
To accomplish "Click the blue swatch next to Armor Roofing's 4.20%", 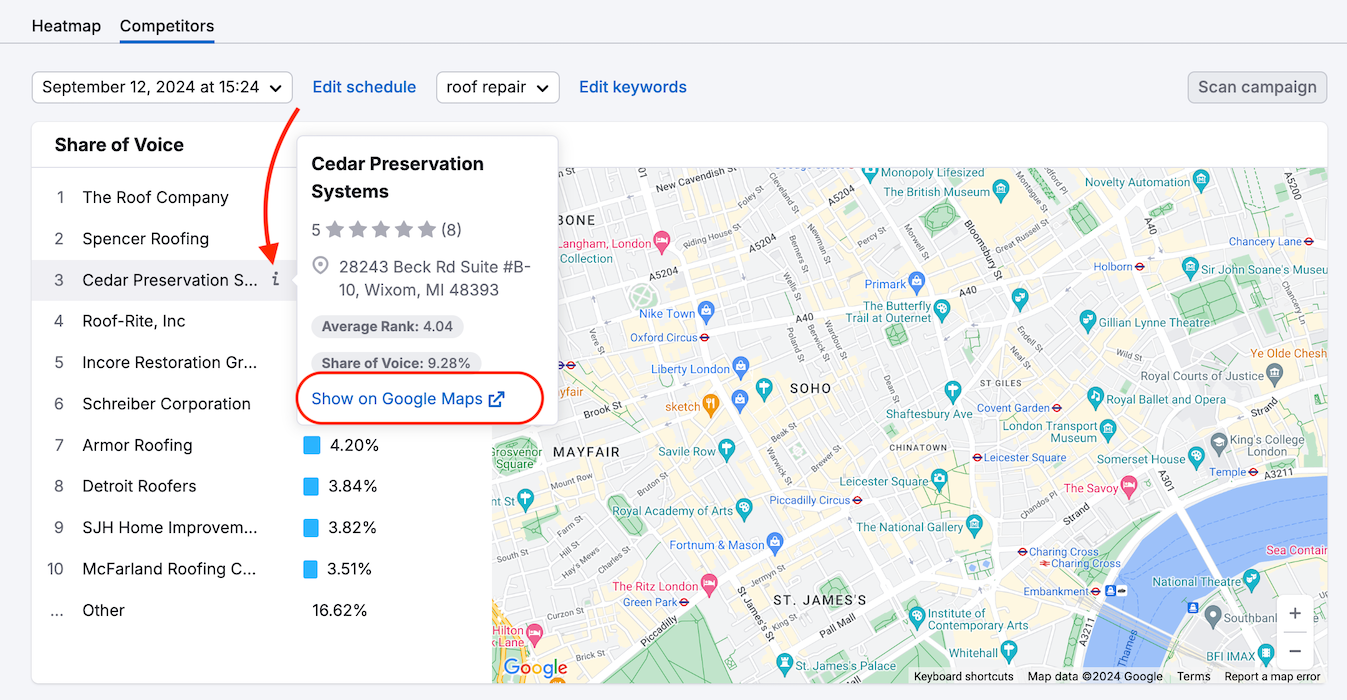I will pyautogui.click(x=311, y=445).
